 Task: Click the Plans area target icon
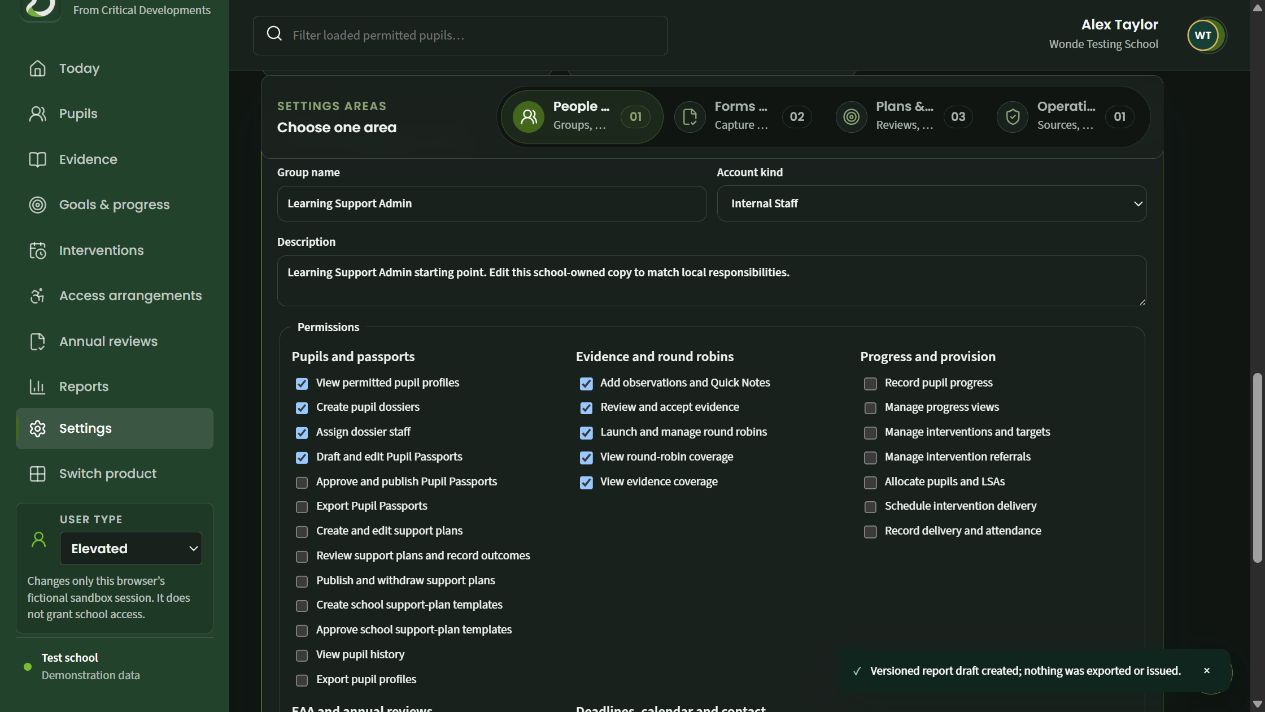point(851,117)
